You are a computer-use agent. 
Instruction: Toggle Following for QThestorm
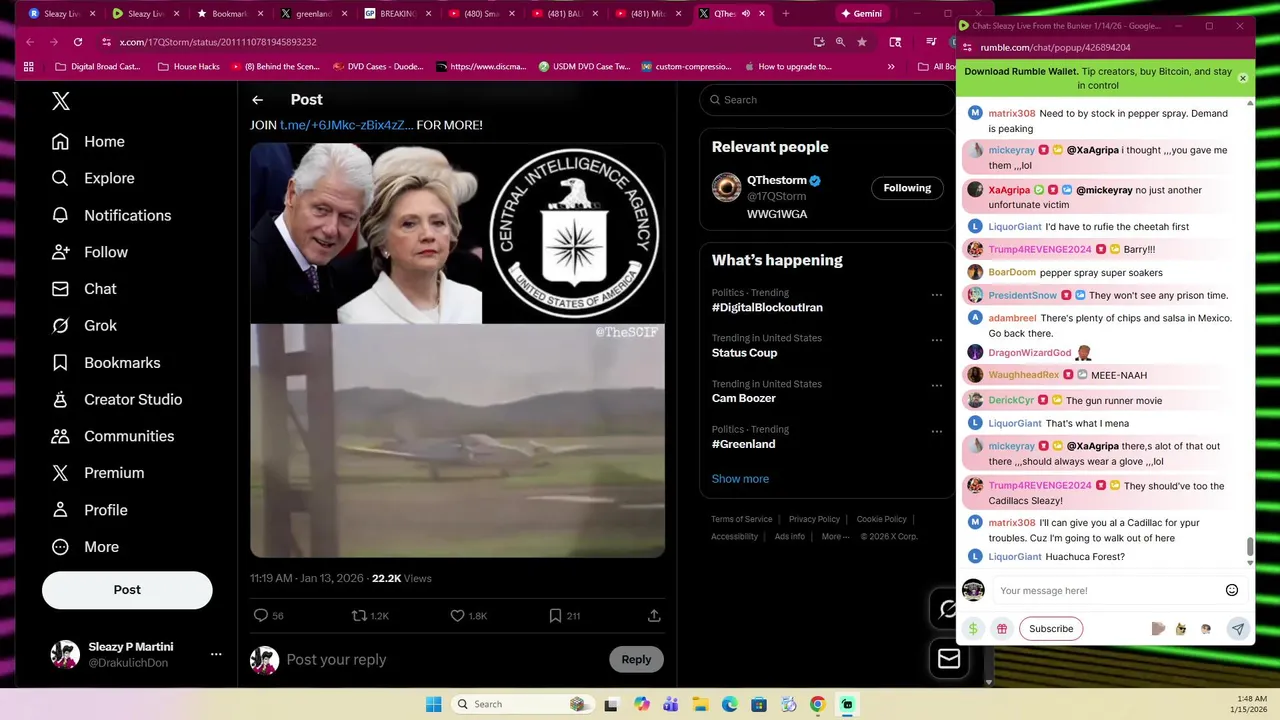pos(907,188)
